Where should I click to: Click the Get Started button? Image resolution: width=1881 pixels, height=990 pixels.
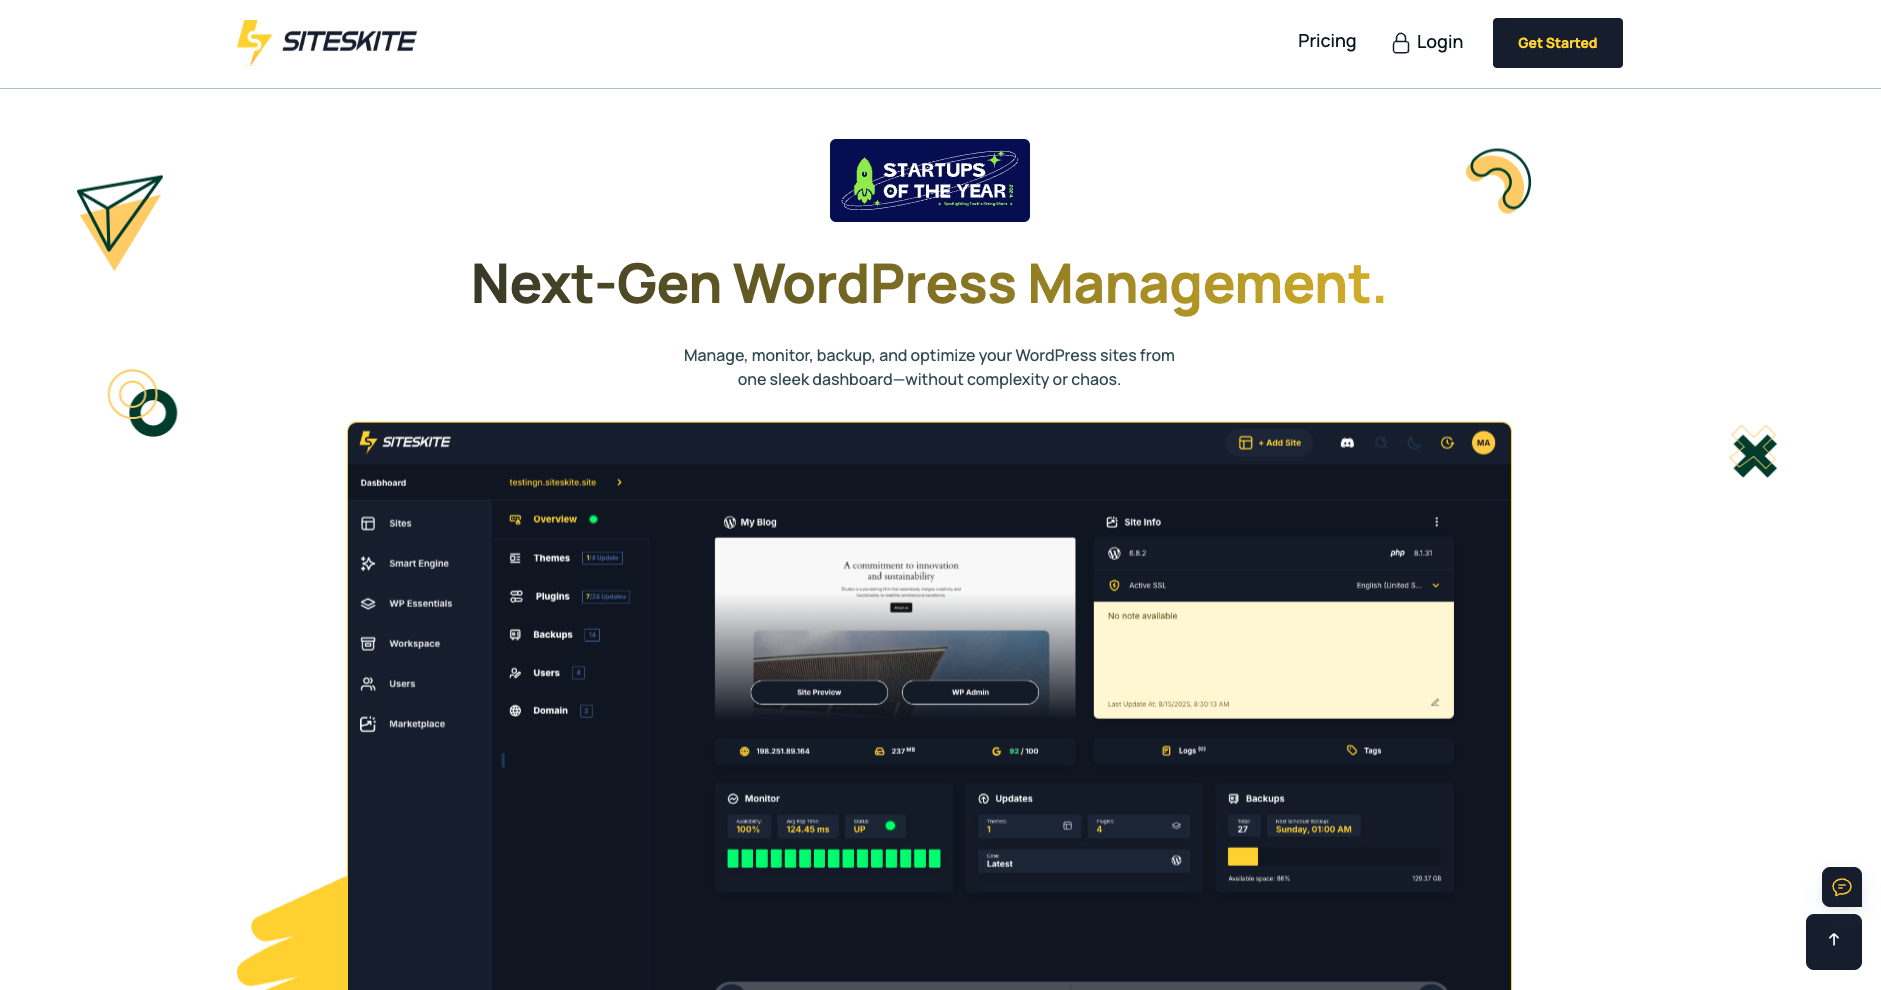point(1557,43)
